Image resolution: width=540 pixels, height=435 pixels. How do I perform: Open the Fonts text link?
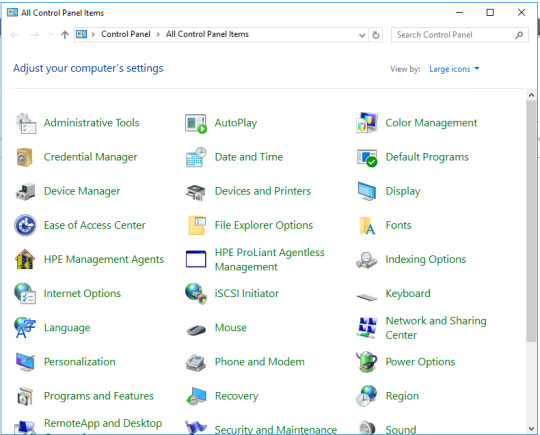[x=398, y=225]
